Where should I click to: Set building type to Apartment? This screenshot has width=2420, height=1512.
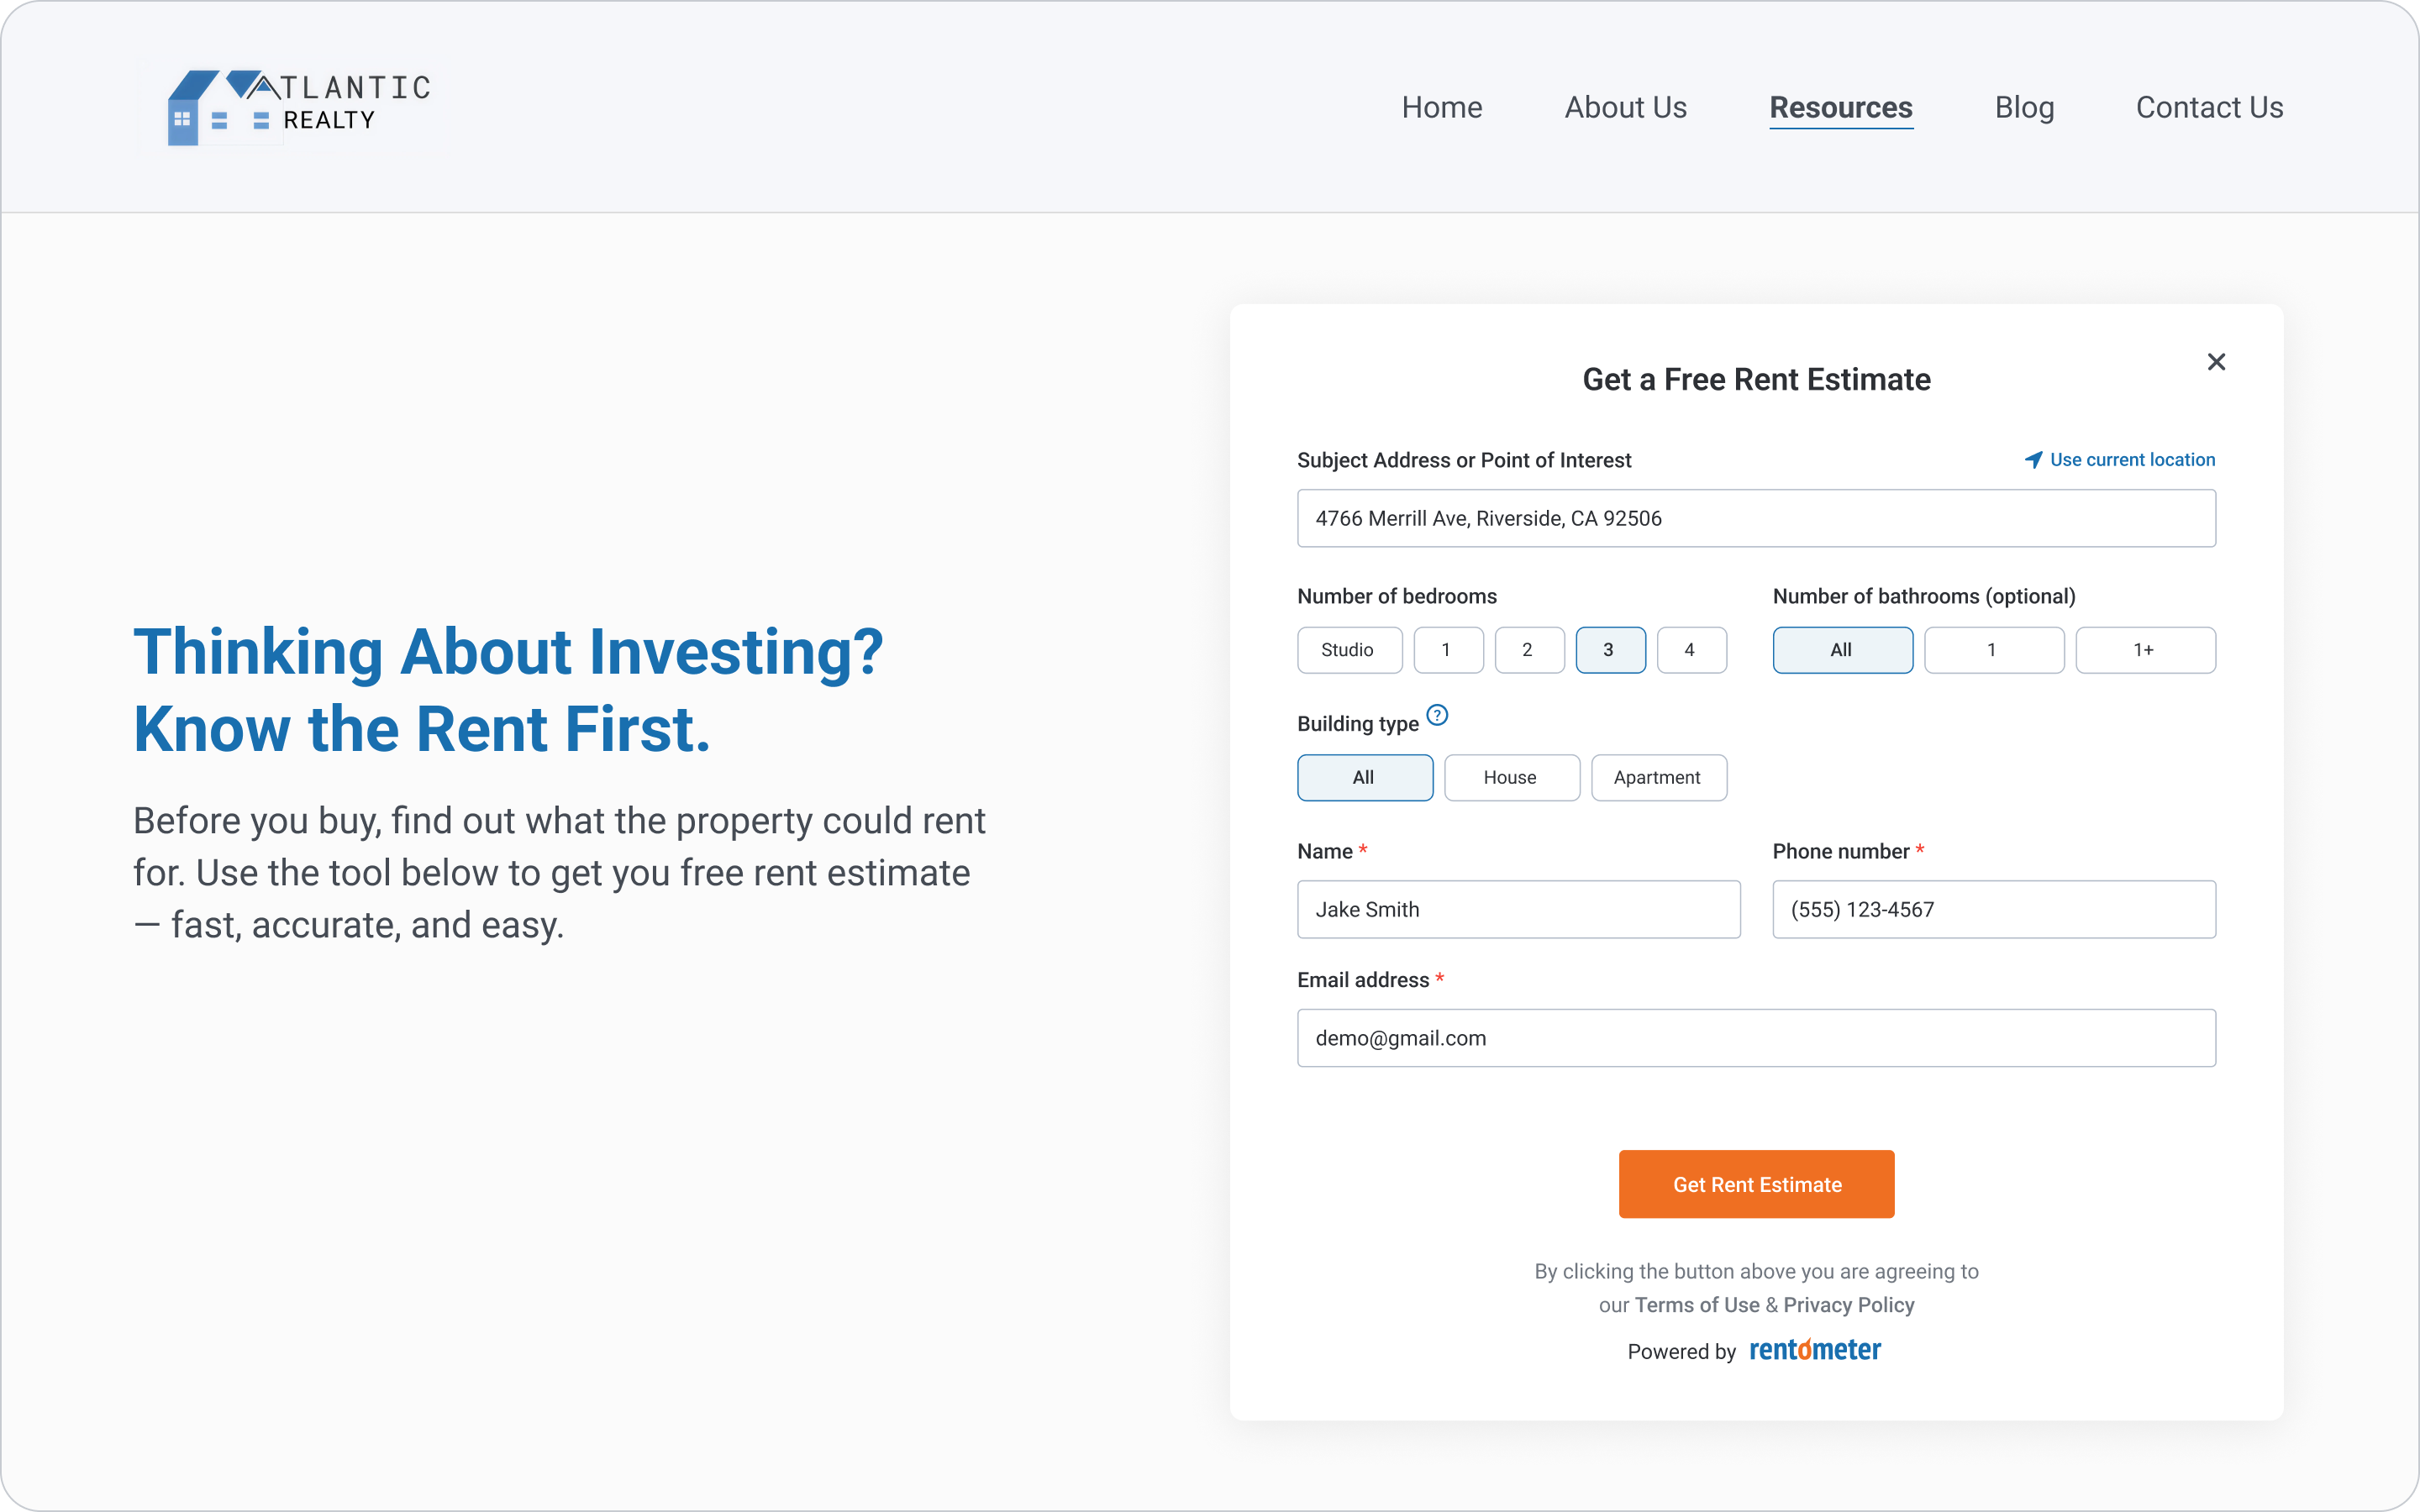1658,778
